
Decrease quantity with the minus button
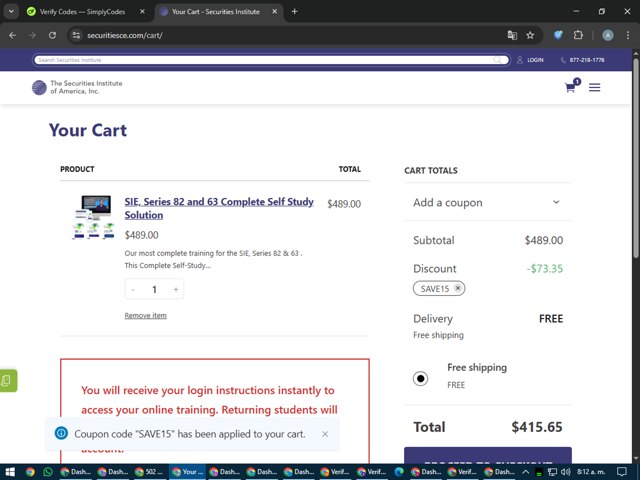(x=133, y=289)
